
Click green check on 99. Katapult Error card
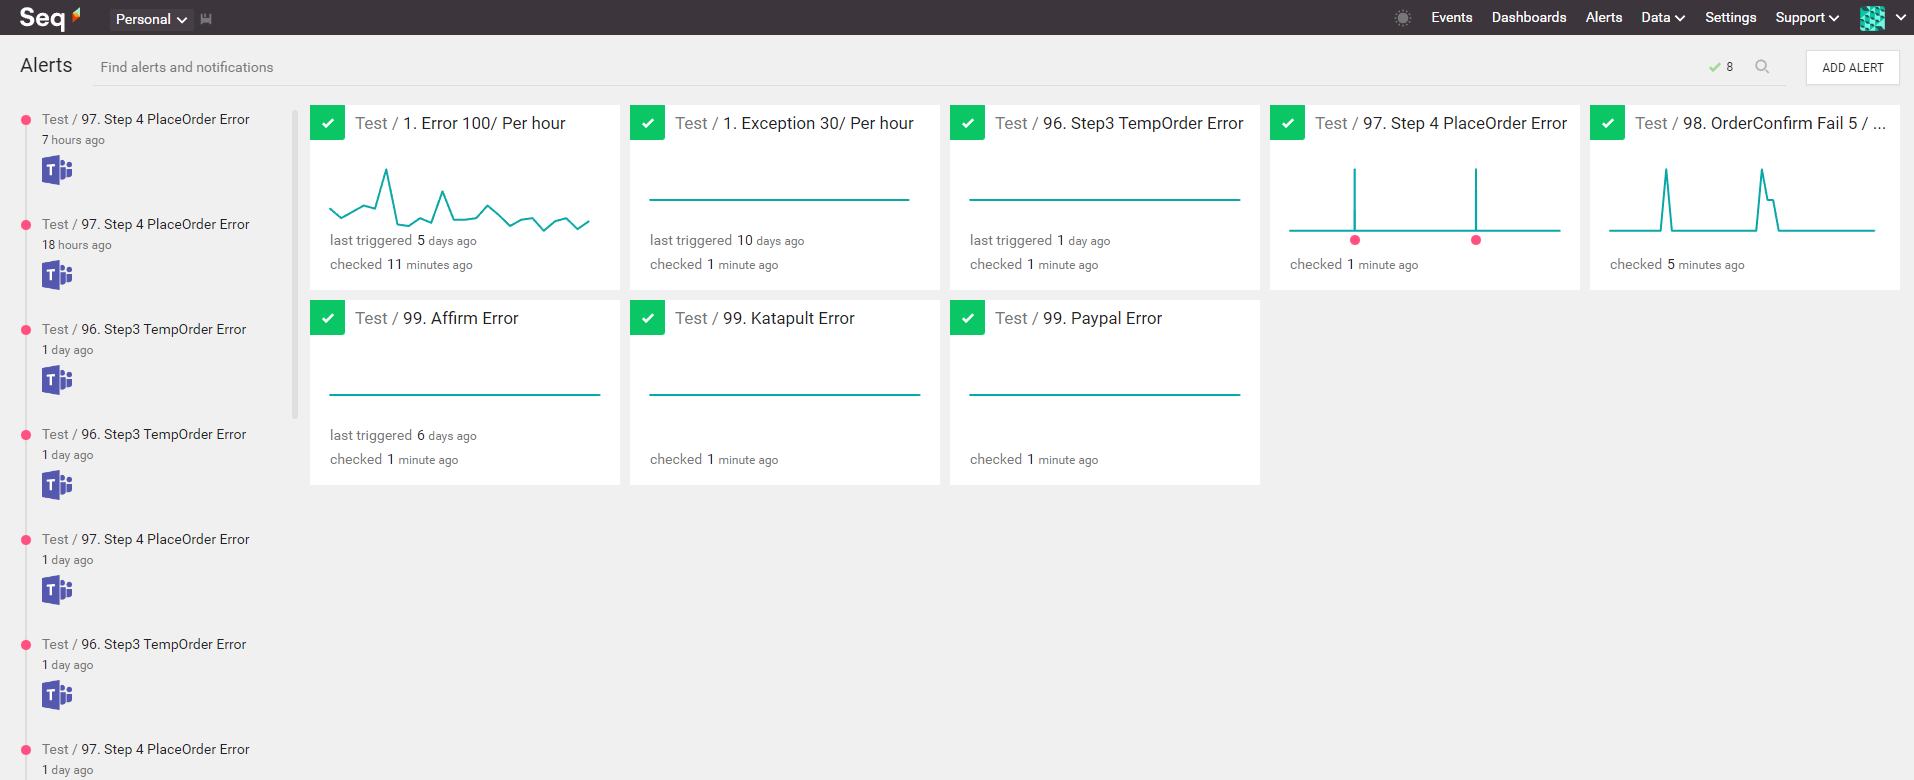647,318
